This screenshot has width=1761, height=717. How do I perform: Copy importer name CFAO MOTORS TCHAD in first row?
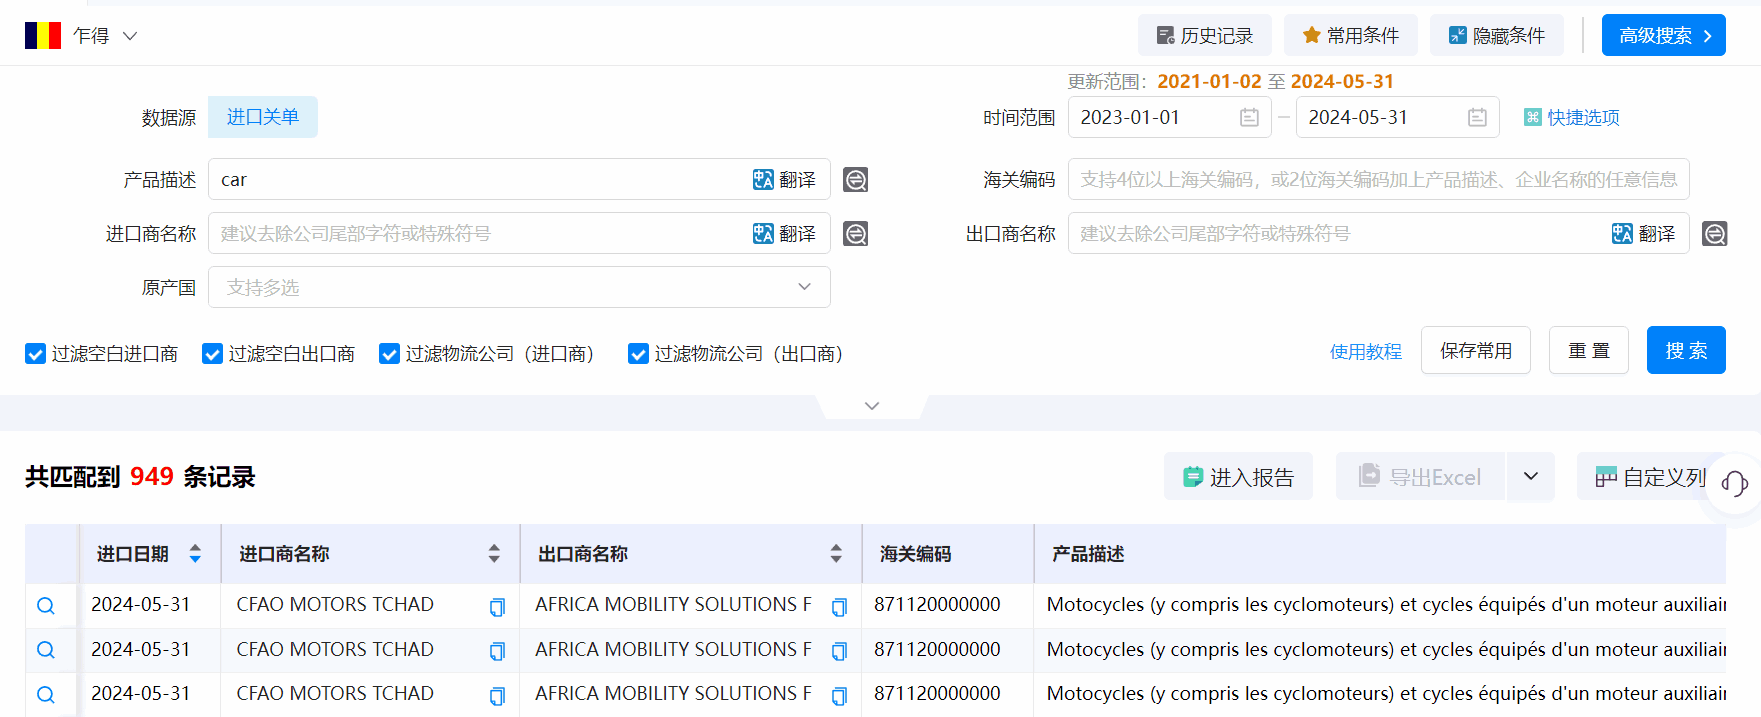(497, 607)
